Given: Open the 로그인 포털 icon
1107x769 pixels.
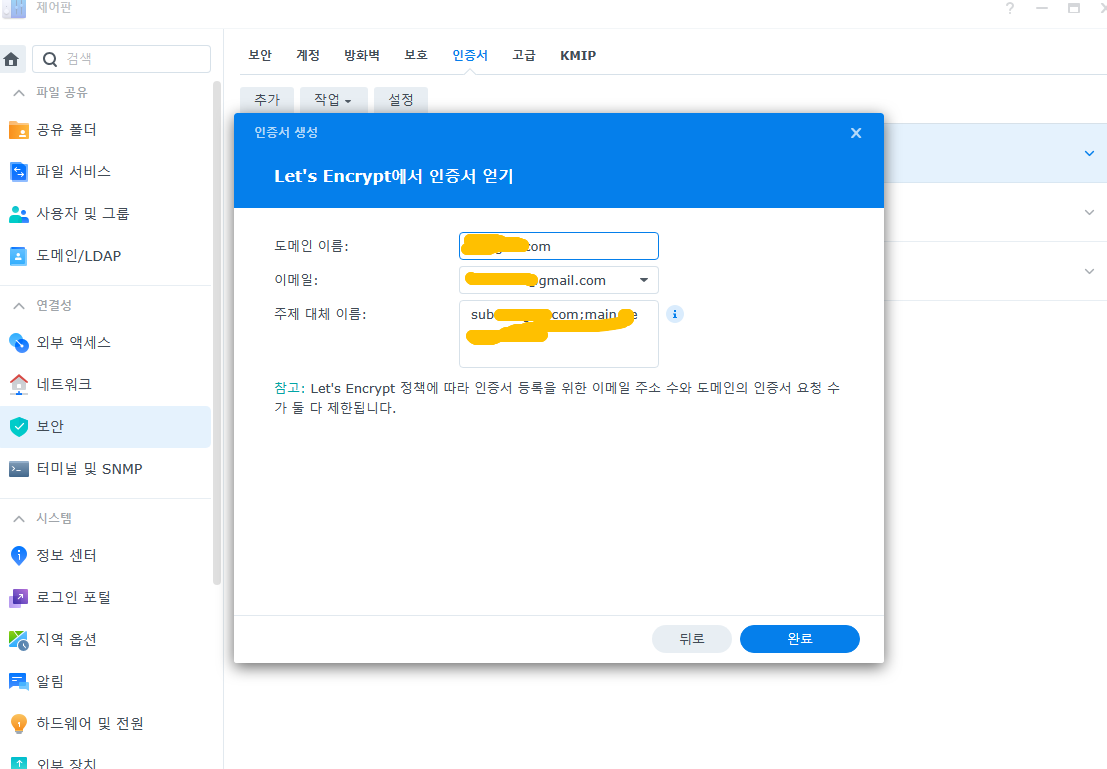Looking at the screenshot, I should click(18, 597).
